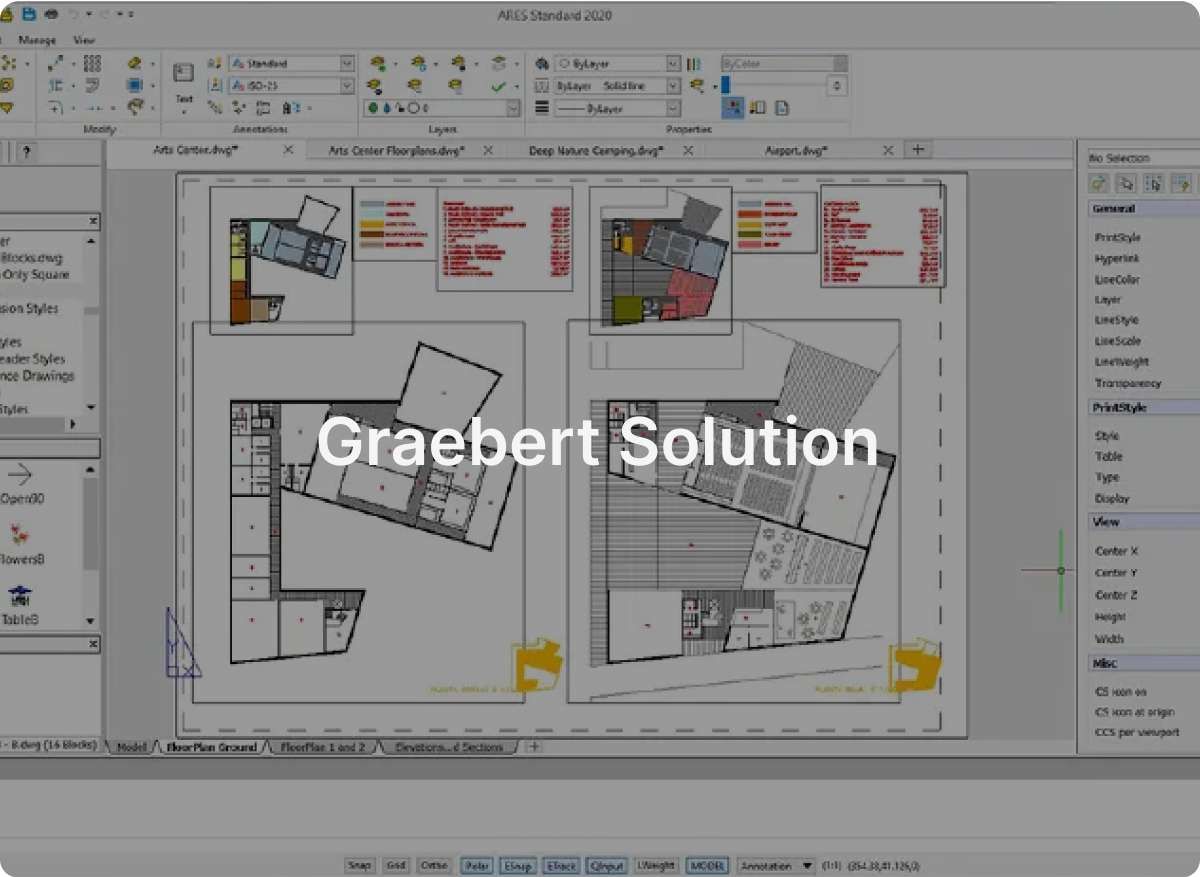The image size is (1200, 877).
Task: Click the Save disk icon in quick access toolbar
Action: coord(28,14)
